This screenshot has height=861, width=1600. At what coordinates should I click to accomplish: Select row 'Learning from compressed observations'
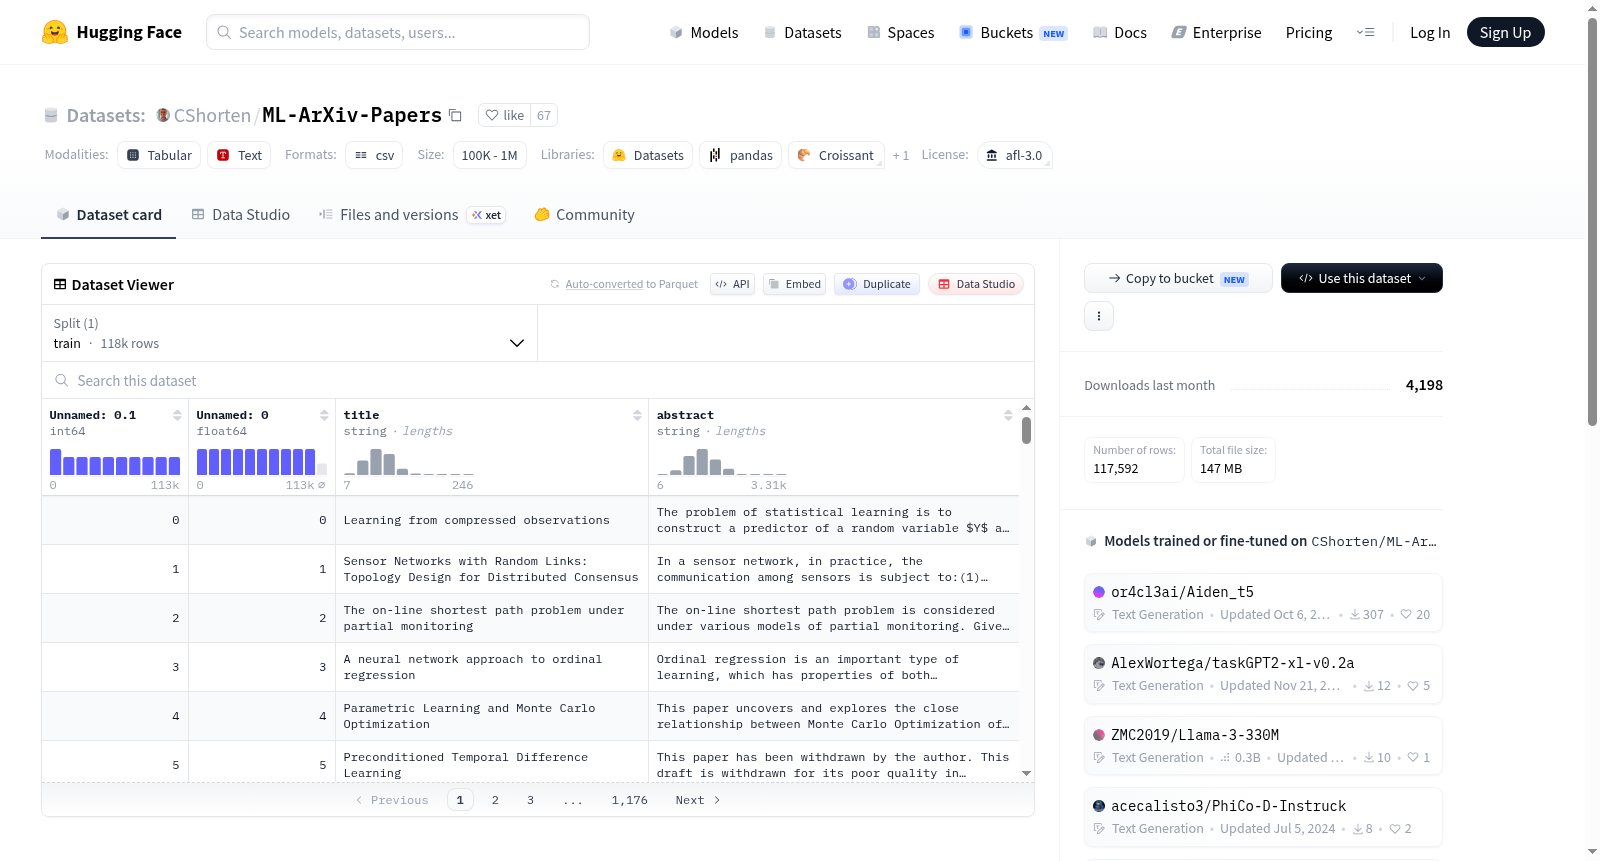pos(530,520)
